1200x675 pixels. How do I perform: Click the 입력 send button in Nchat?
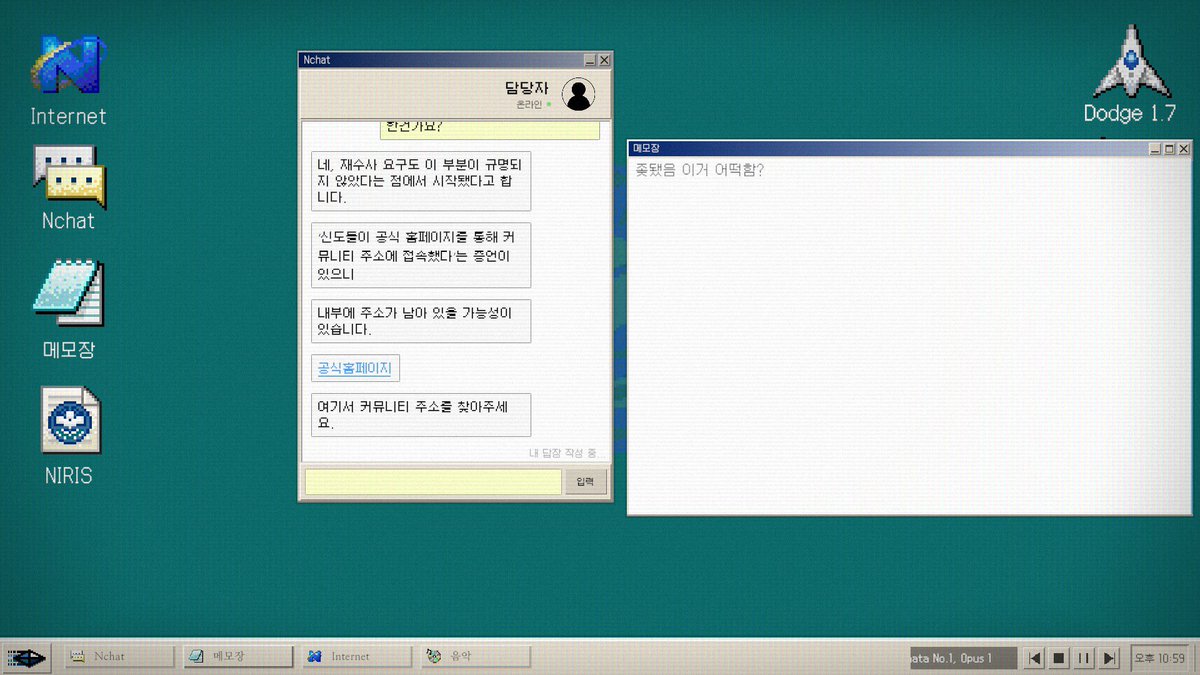(586, 482)
